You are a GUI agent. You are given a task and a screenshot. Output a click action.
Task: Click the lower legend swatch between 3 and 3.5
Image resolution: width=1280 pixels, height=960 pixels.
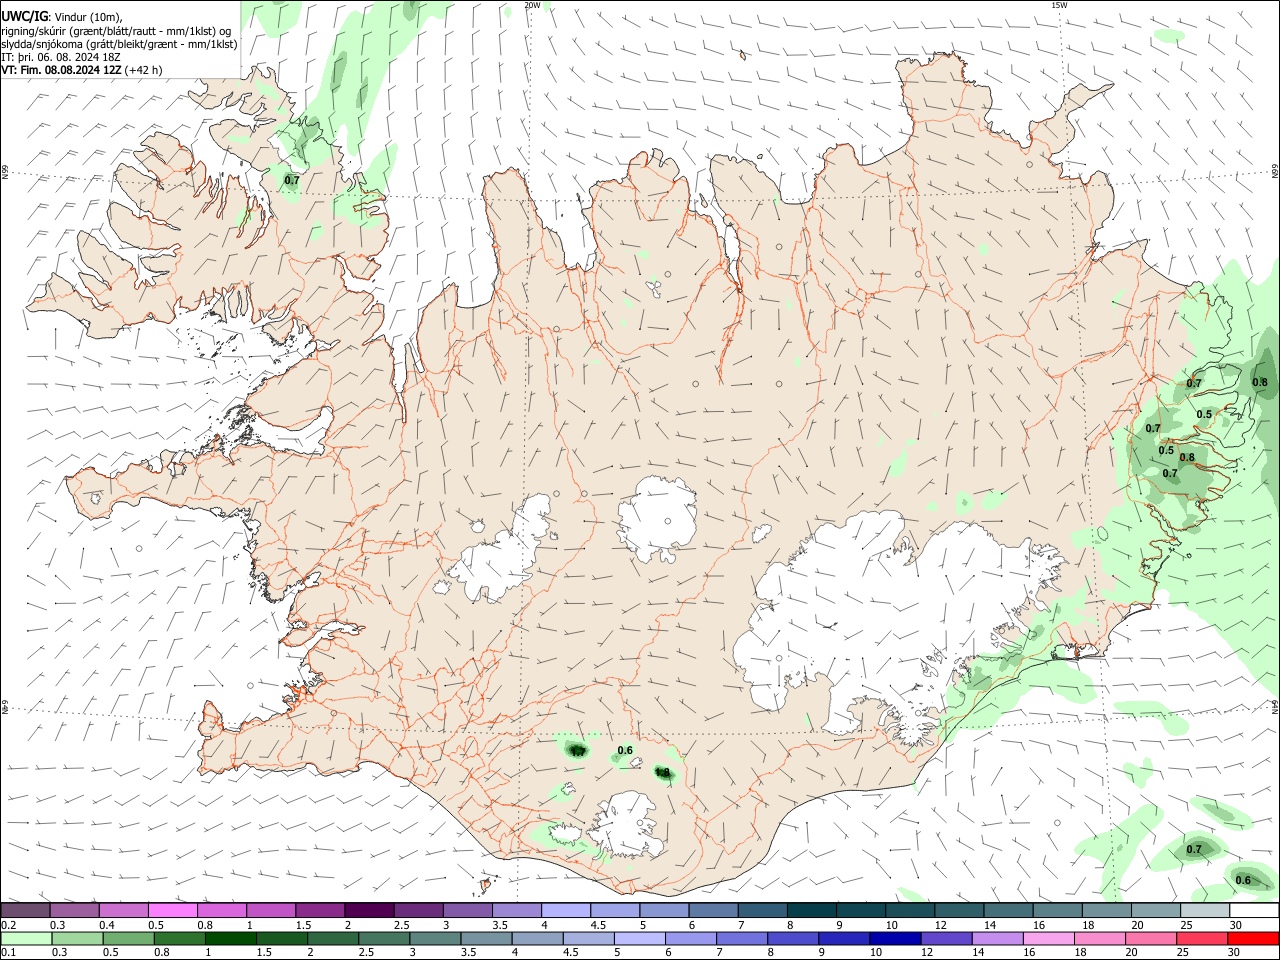click(436, 938)
